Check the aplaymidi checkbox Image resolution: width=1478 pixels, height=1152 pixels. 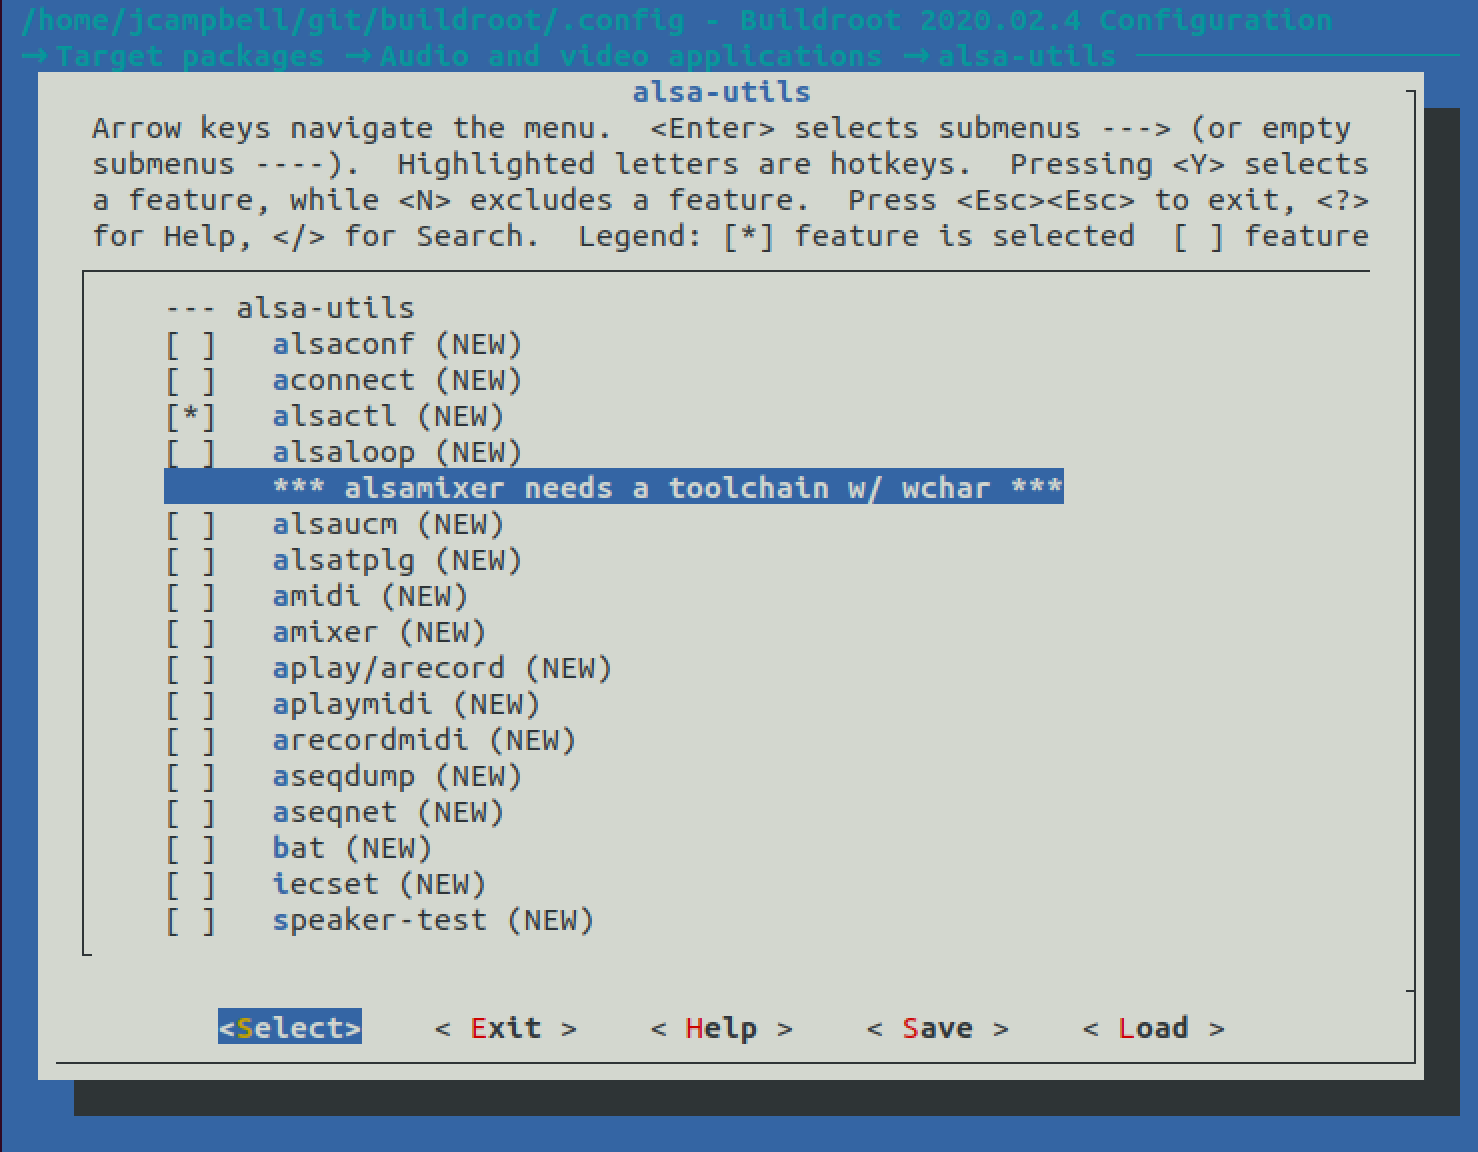(x=190, y=705)
